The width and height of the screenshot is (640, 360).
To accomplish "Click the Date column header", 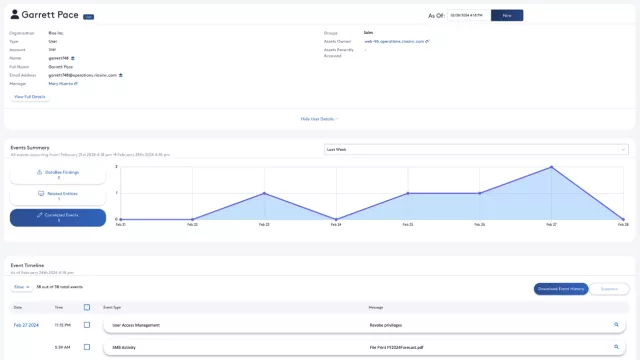I will pyautogui.click(x=18, y=307).
